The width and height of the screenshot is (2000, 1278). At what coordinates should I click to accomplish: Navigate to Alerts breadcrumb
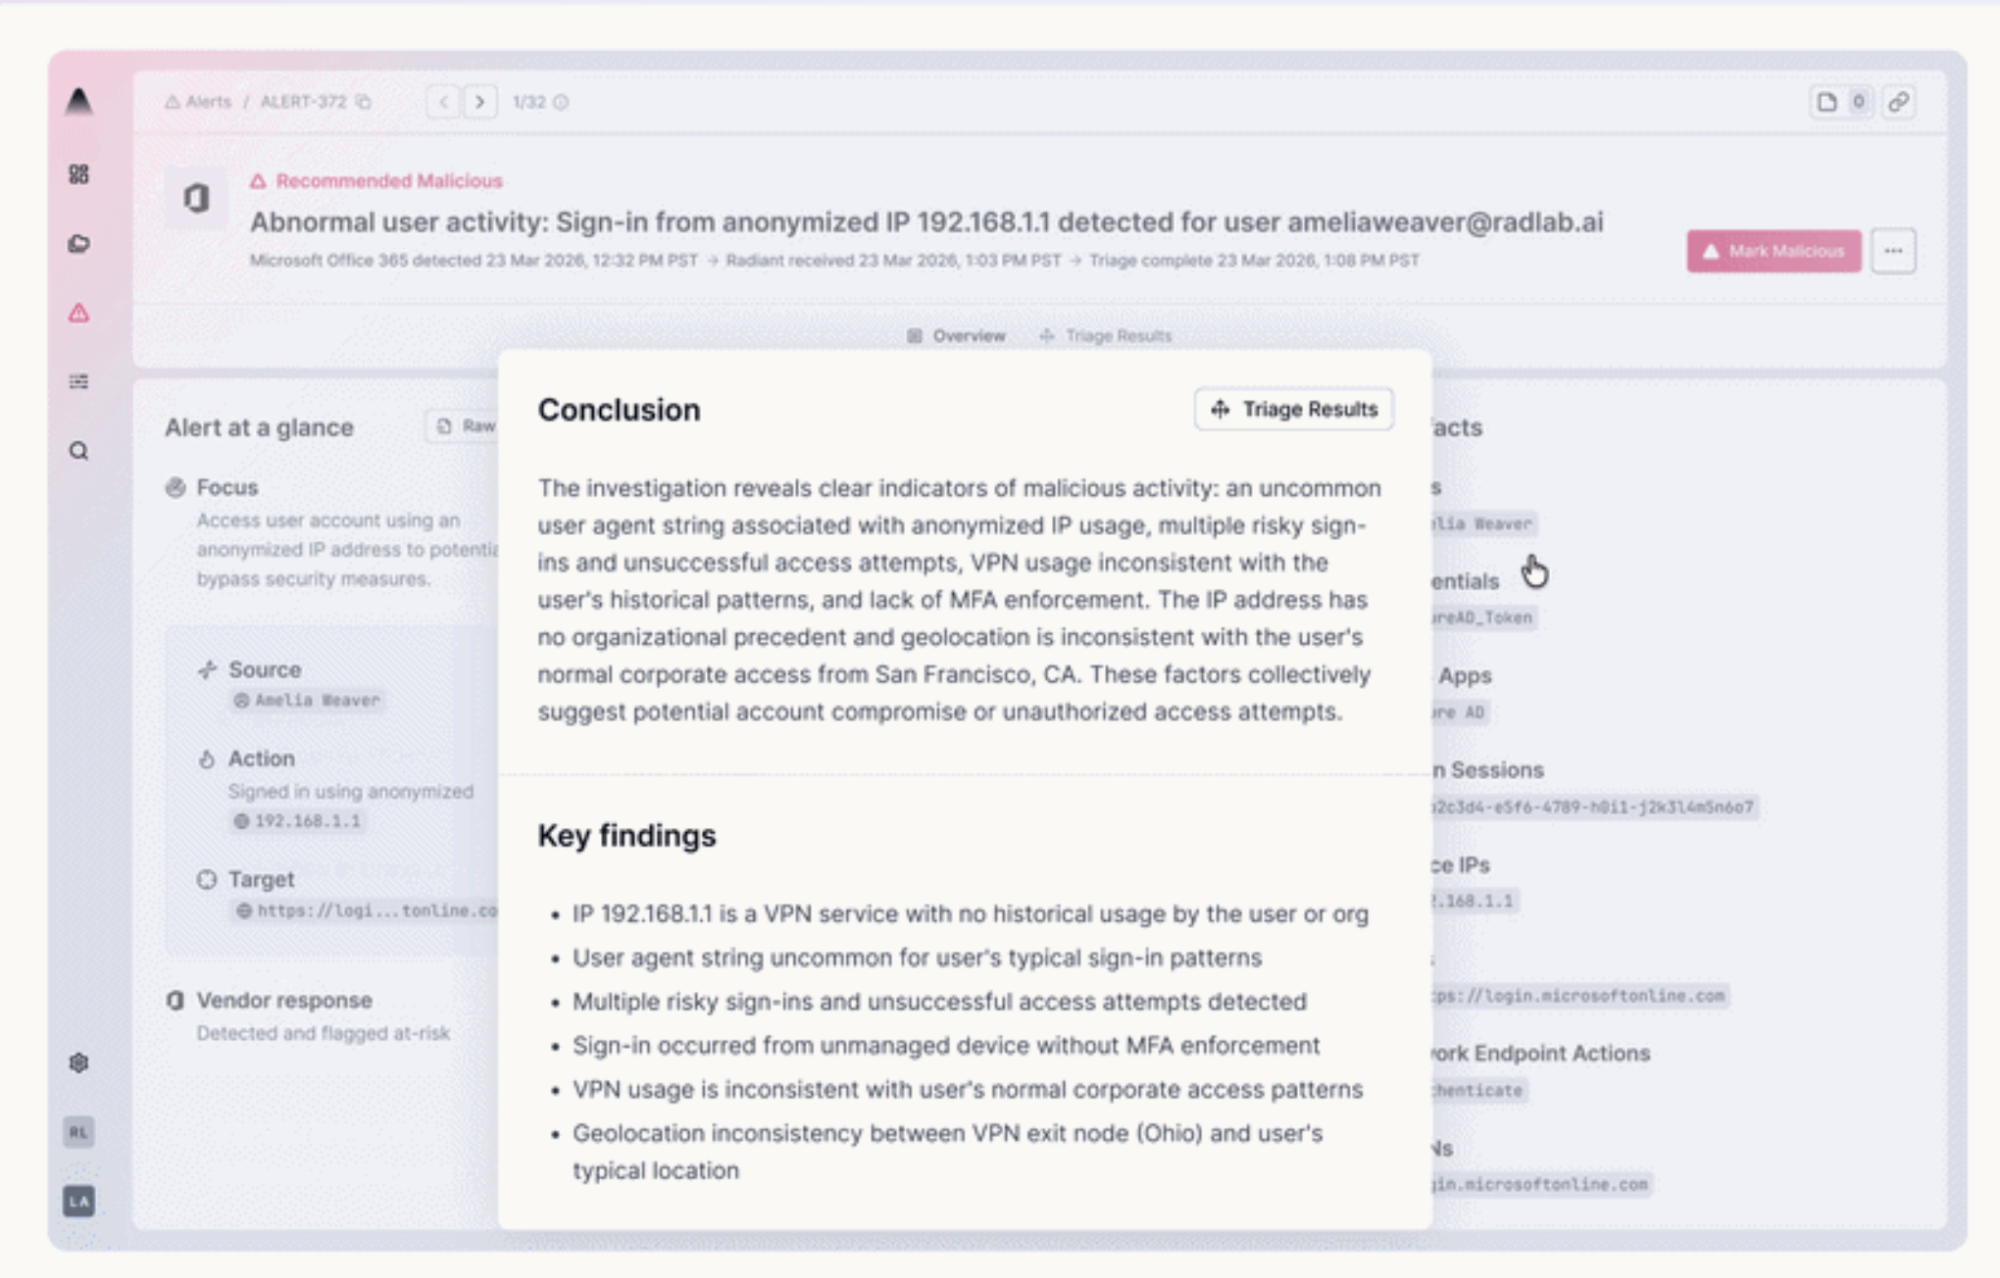[x=198, y=102]
